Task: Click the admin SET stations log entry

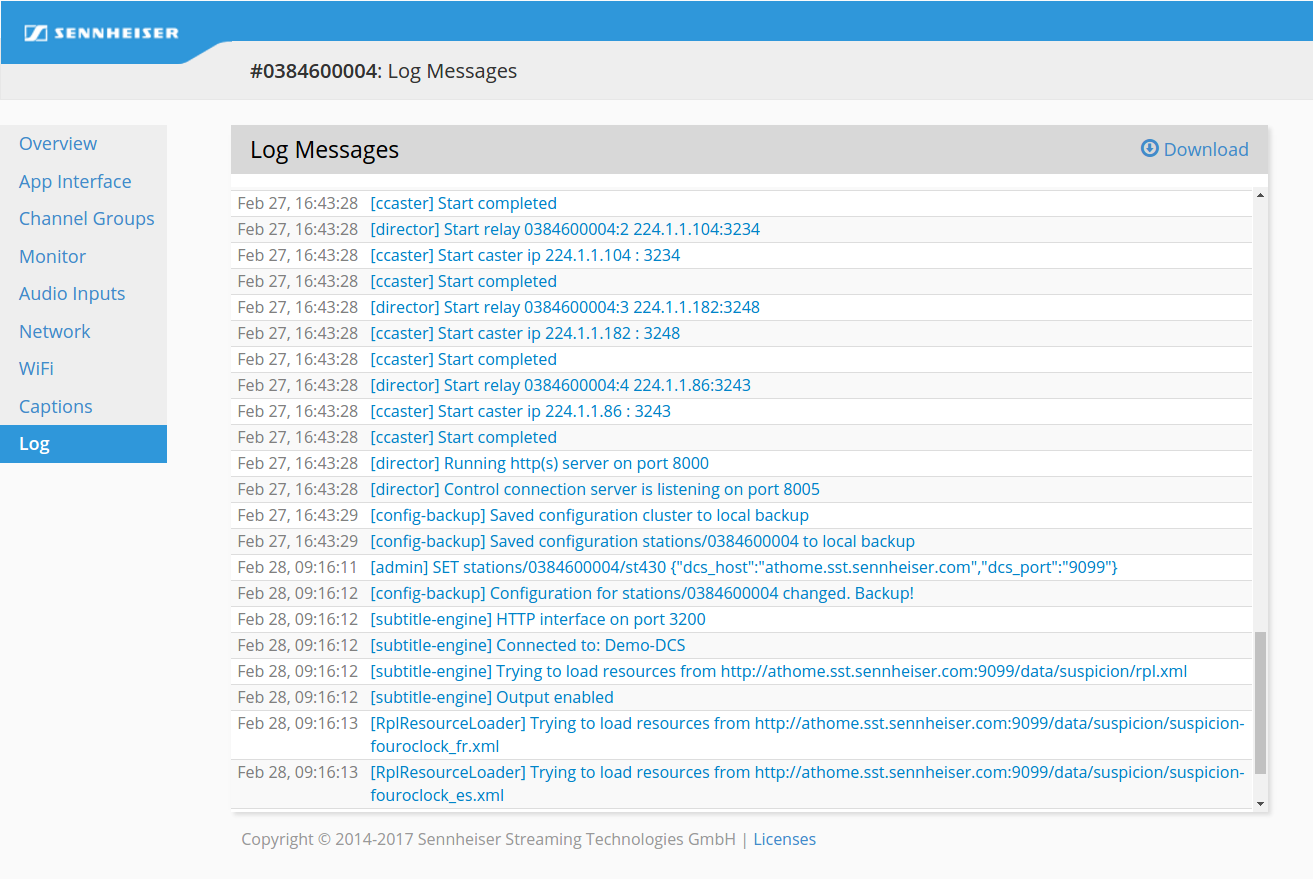Action: [x=743, y=568]
